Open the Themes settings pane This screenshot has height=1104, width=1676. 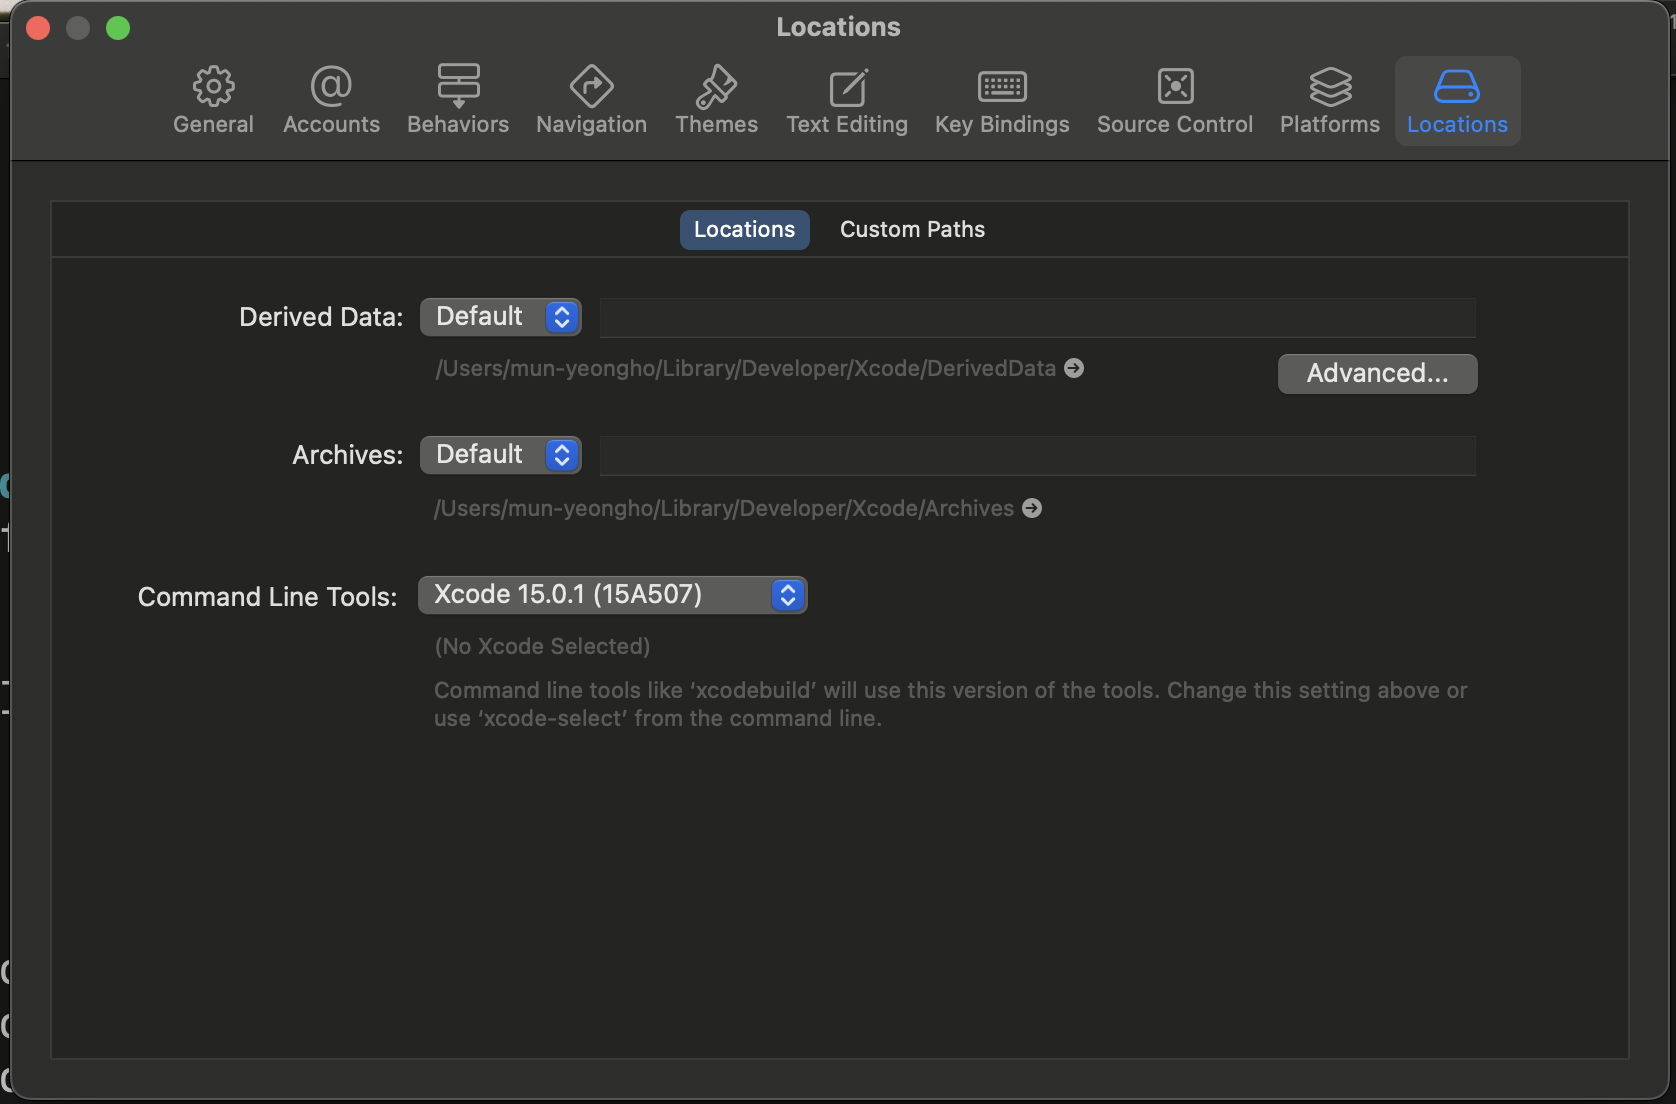(x=716, y=99)
